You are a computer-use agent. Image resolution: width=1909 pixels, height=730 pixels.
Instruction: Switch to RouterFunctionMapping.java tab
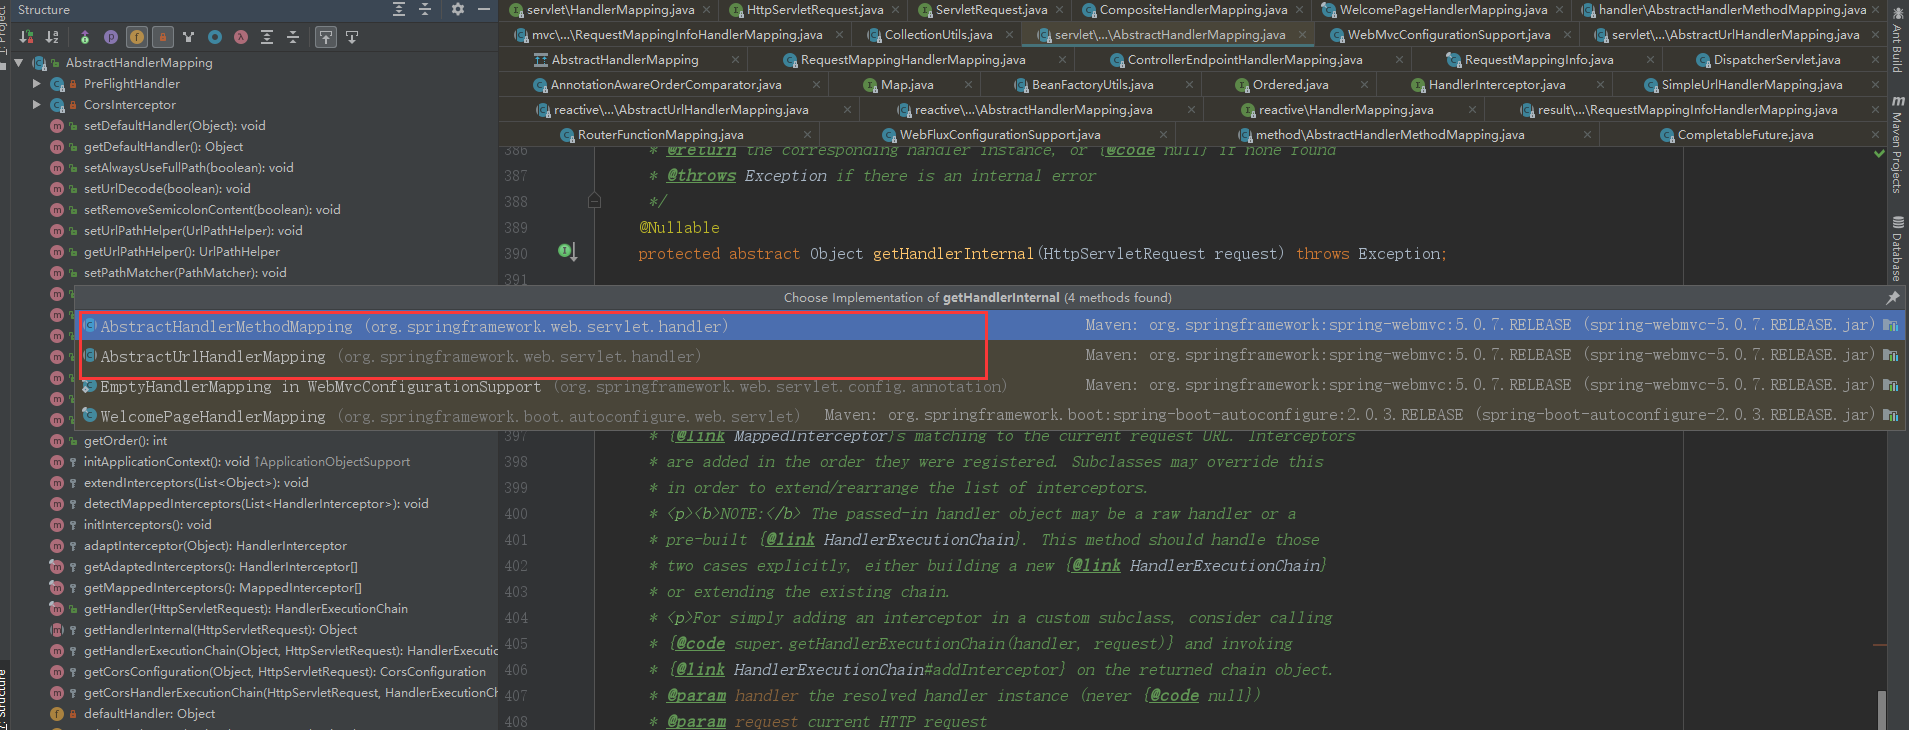pyautogui.click(x=660, y=135)
